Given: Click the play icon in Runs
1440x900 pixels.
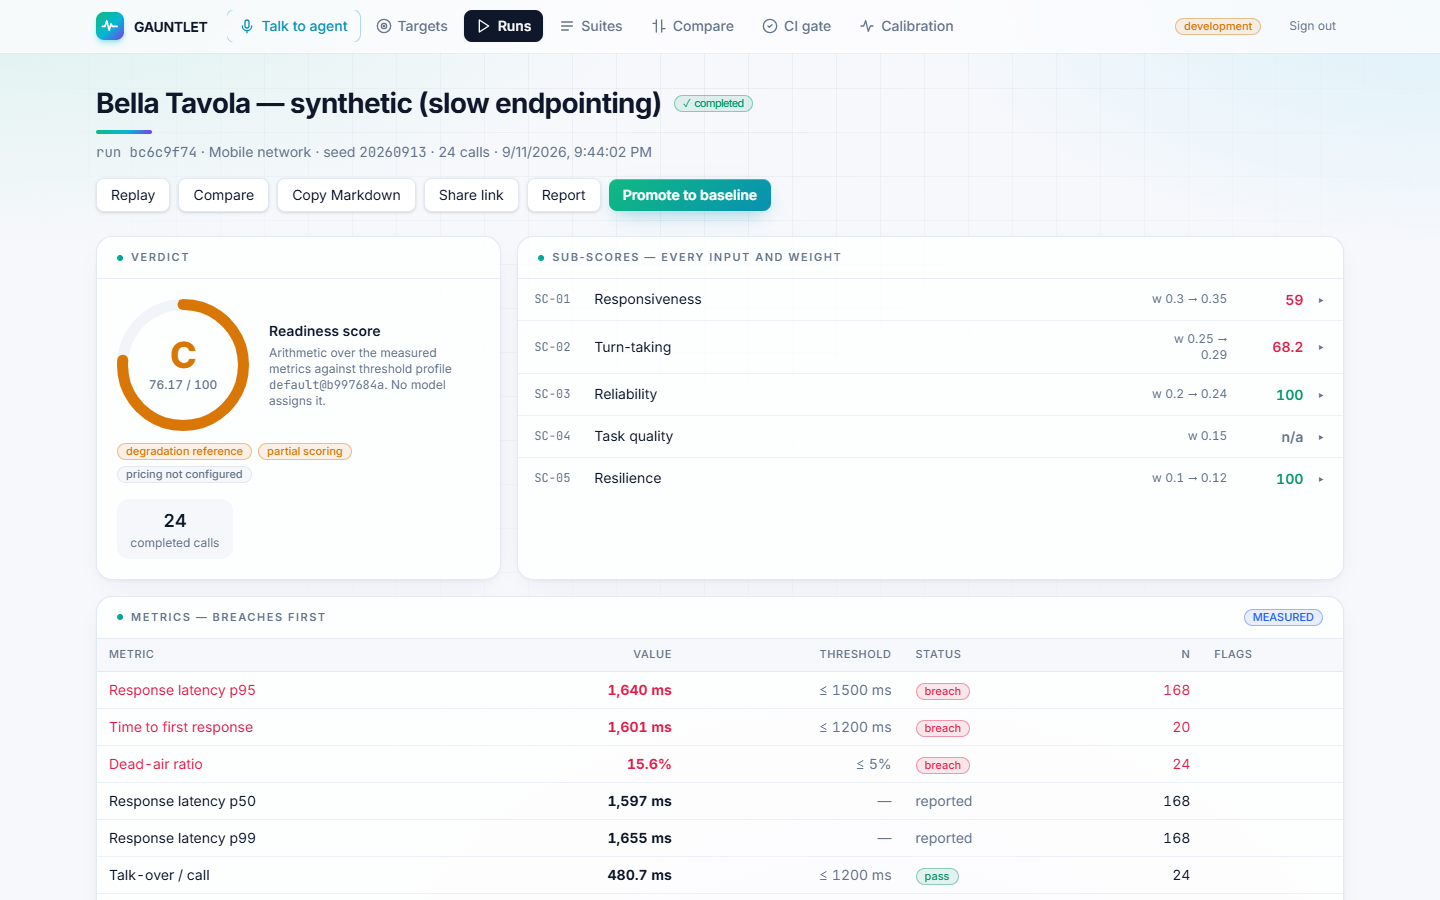Looking at the screenshot, I should click(x=484, y=26).
